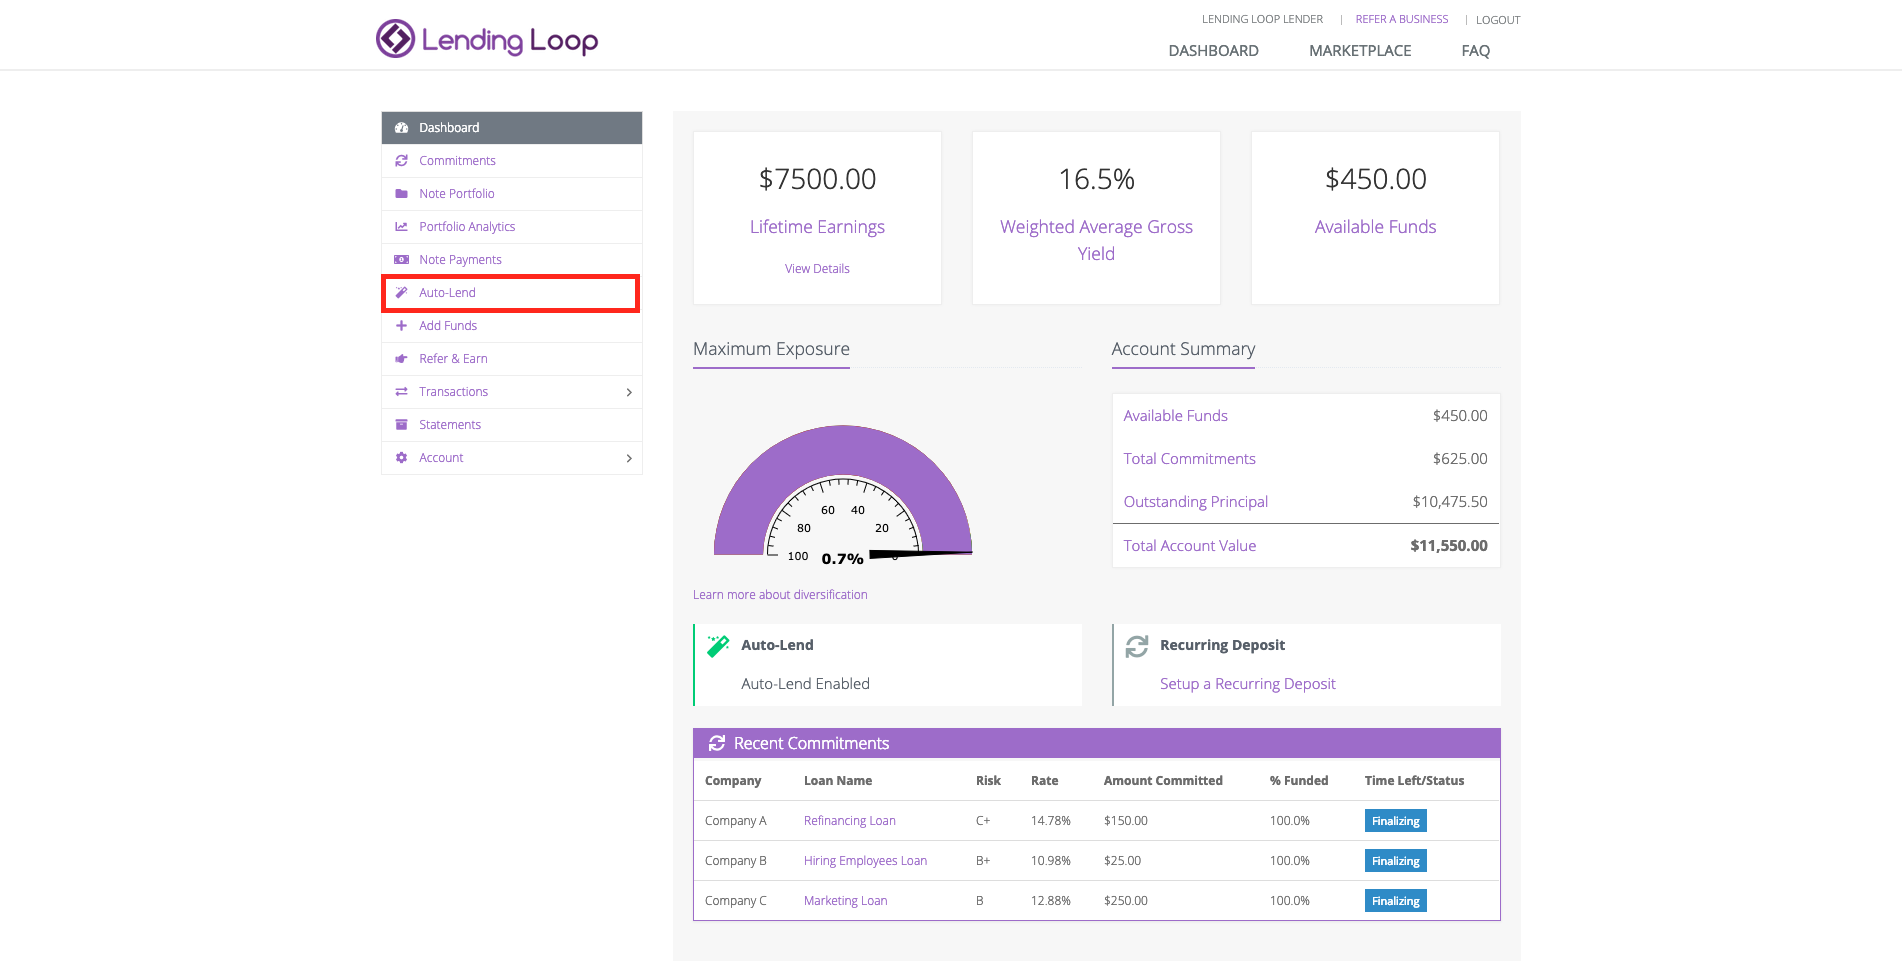Click the Auto-Lend Enabled status text
Screen dimensions: 1902x975
pos(805,684)
